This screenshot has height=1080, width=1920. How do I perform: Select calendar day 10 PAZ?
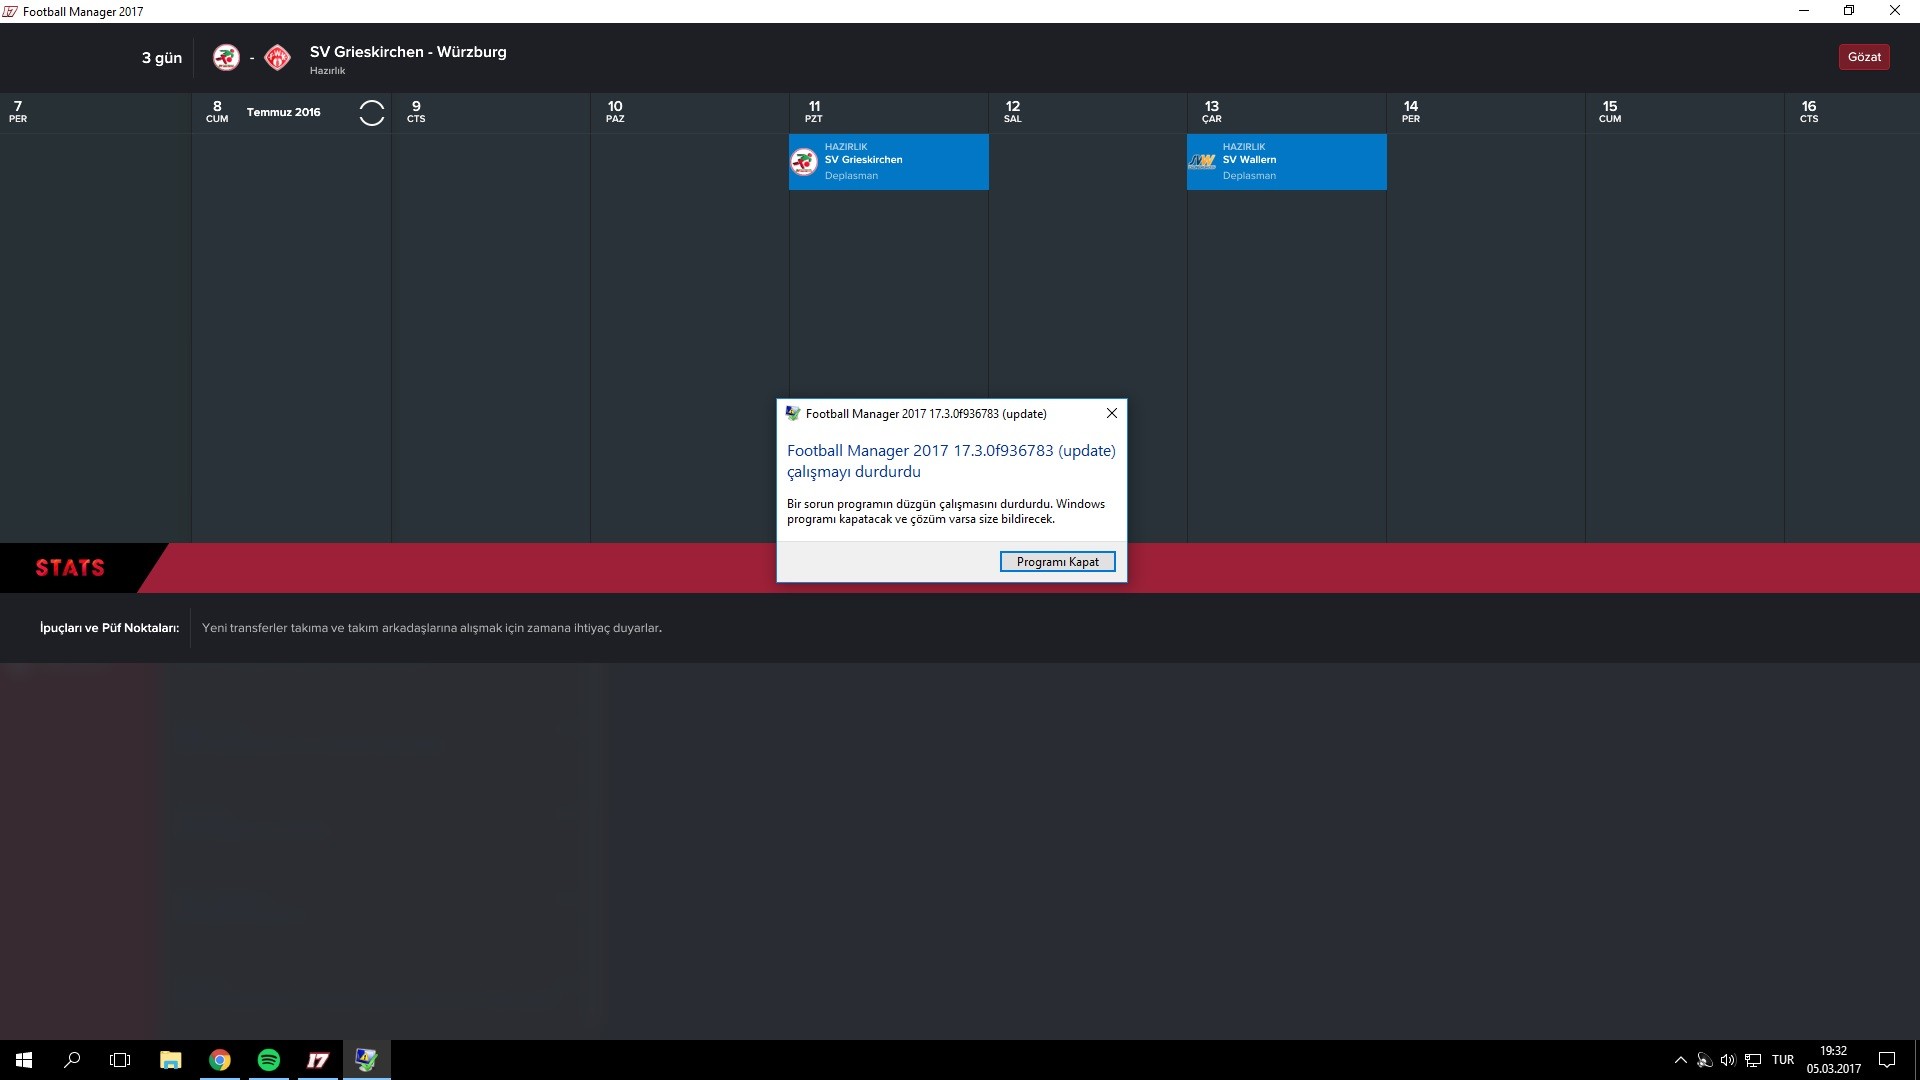coord(615,112)
